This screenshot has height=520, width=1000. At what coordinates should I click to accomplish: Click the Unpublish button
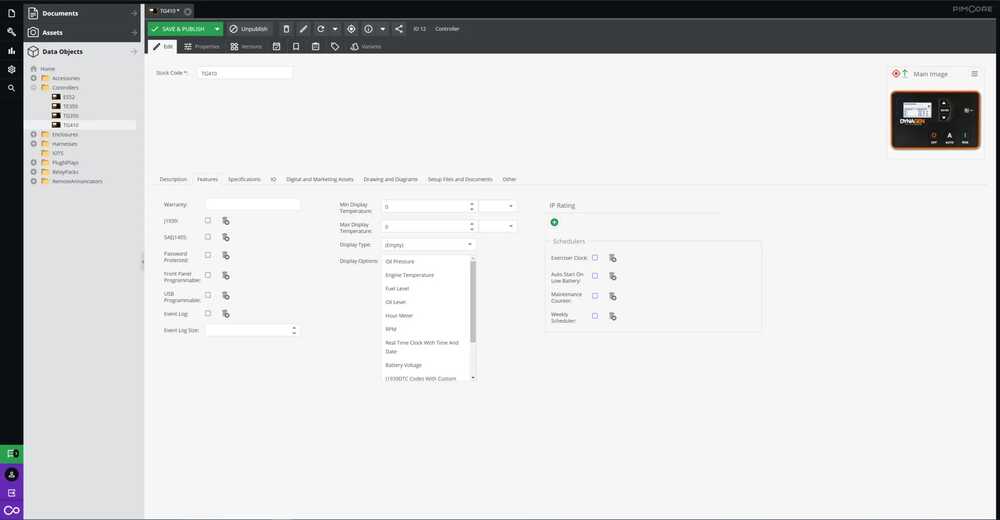point(248,29)
